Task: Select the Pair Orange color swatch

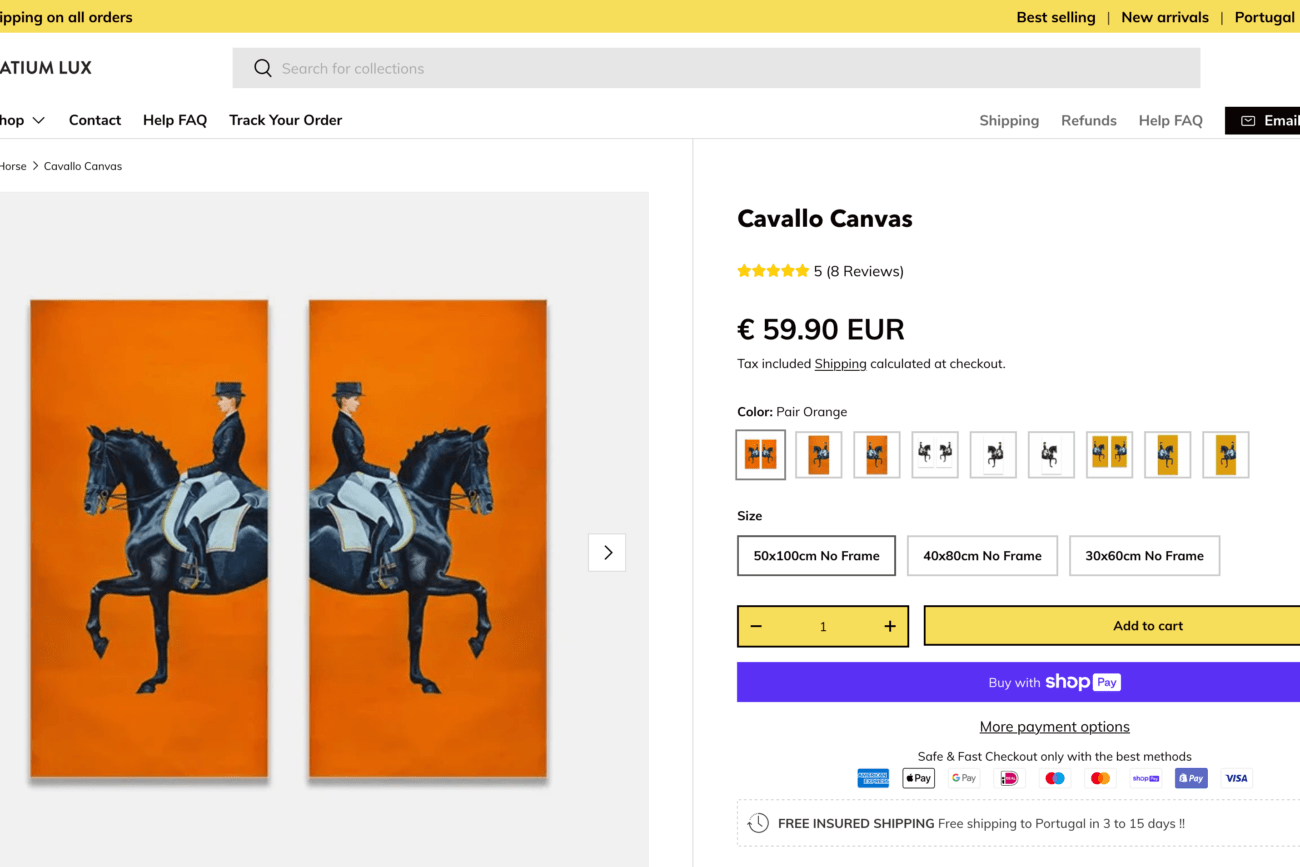Action: (x=761, y=455)
